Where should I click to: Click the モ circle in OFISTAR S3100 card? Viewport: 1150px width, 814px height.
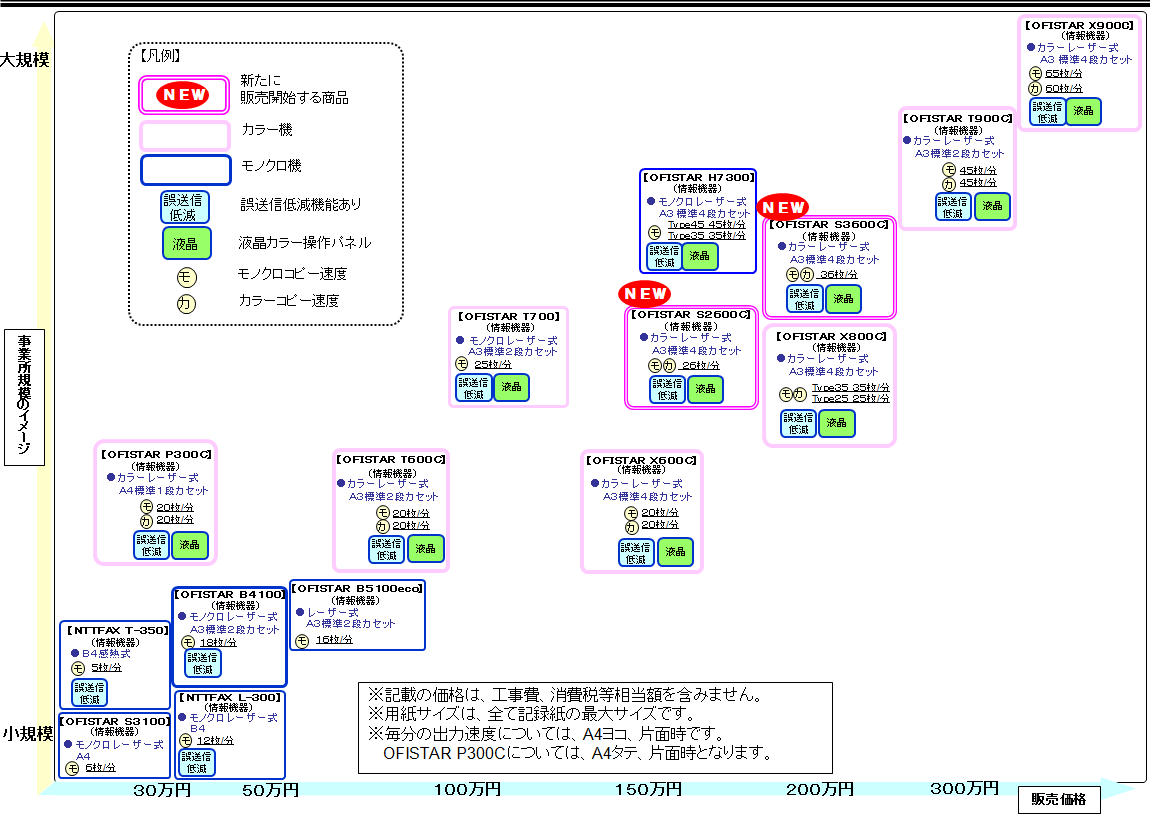click(x=73, y=769)
